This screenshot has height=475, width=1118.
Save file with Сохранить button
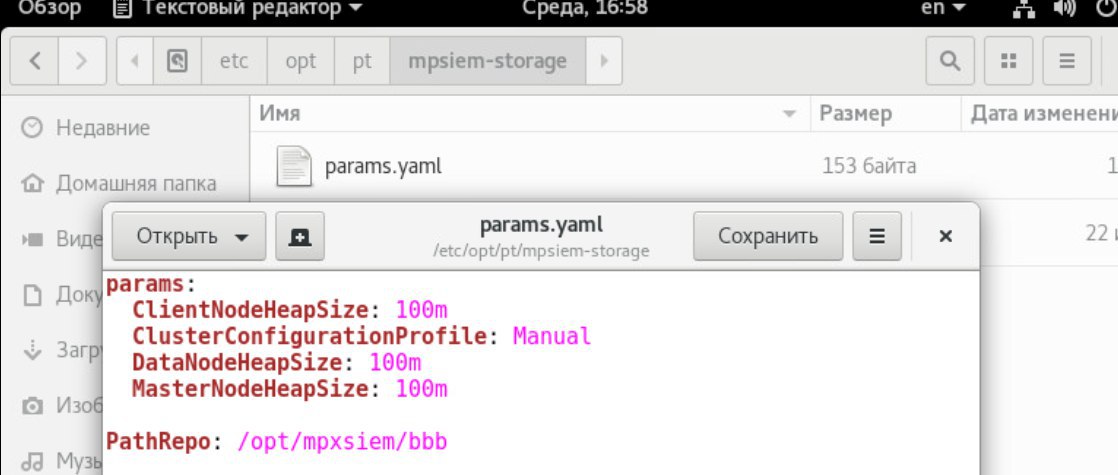[x=768, y=236]
